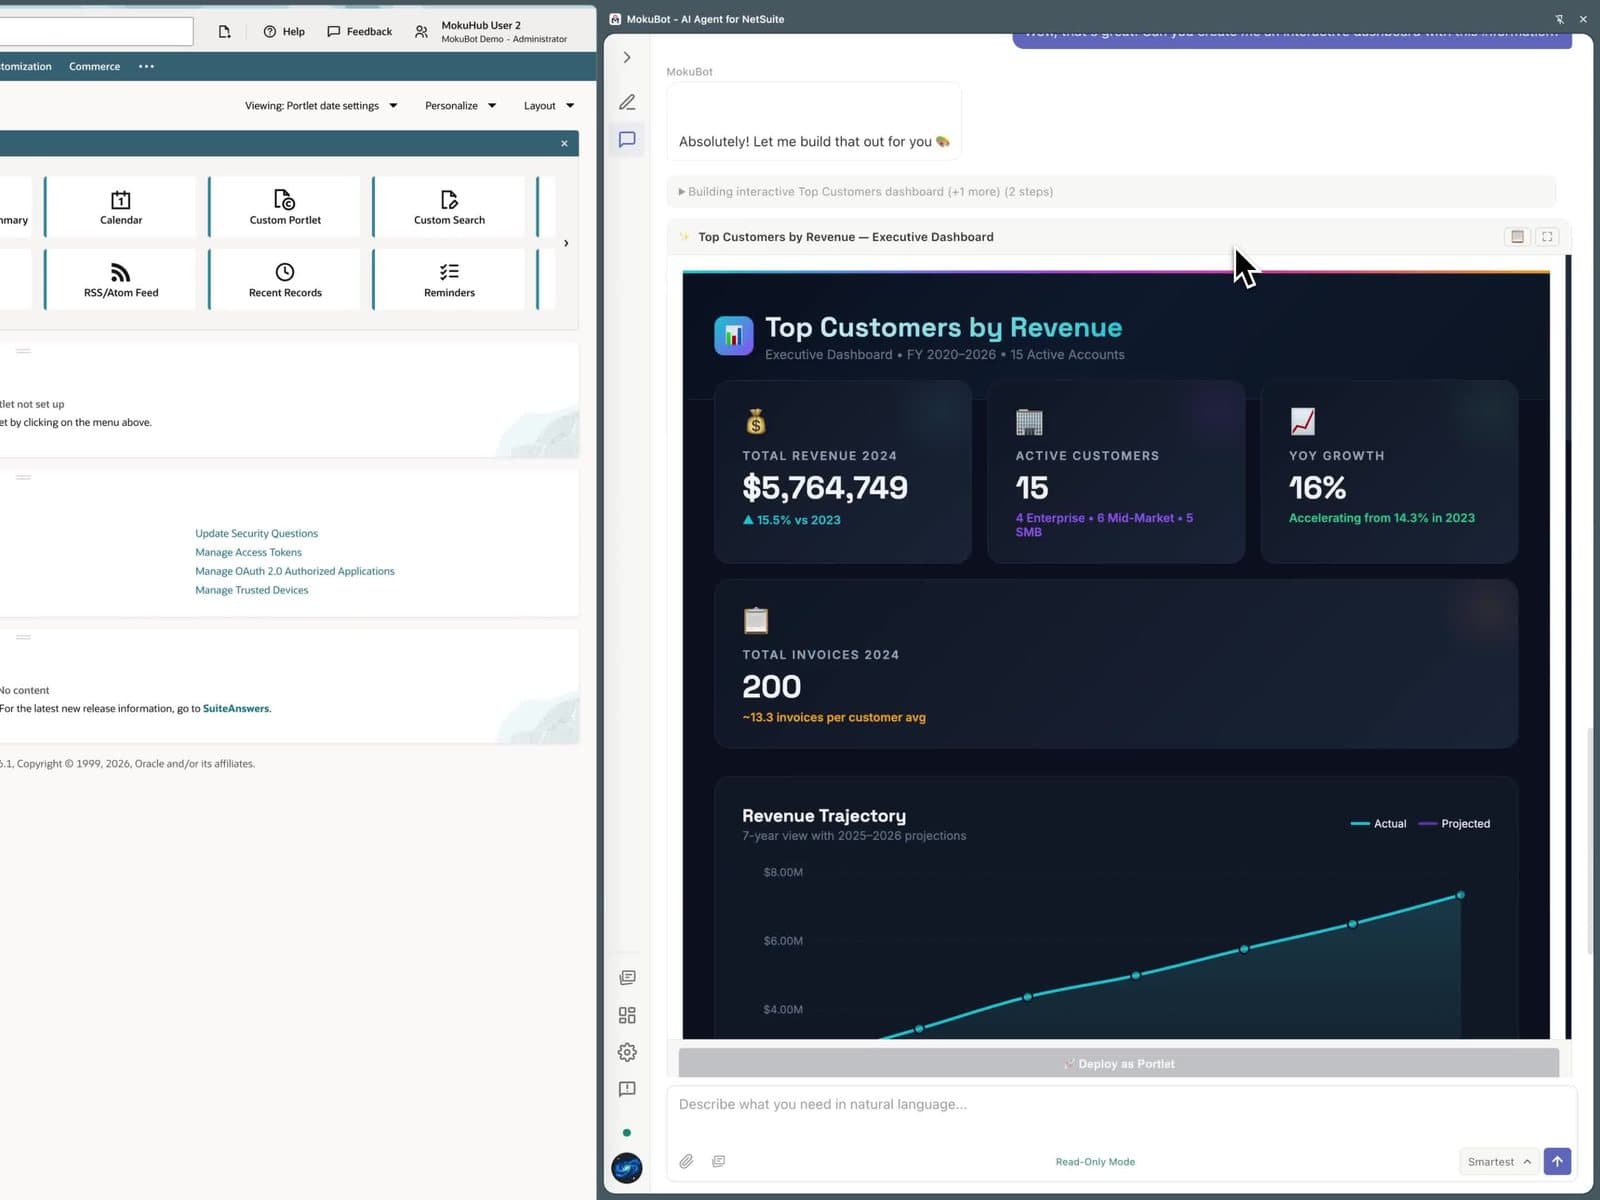The image size is (1600, 1200).
Task: Open Manage Trusted Devices link
Action: (x=252, y=591)
